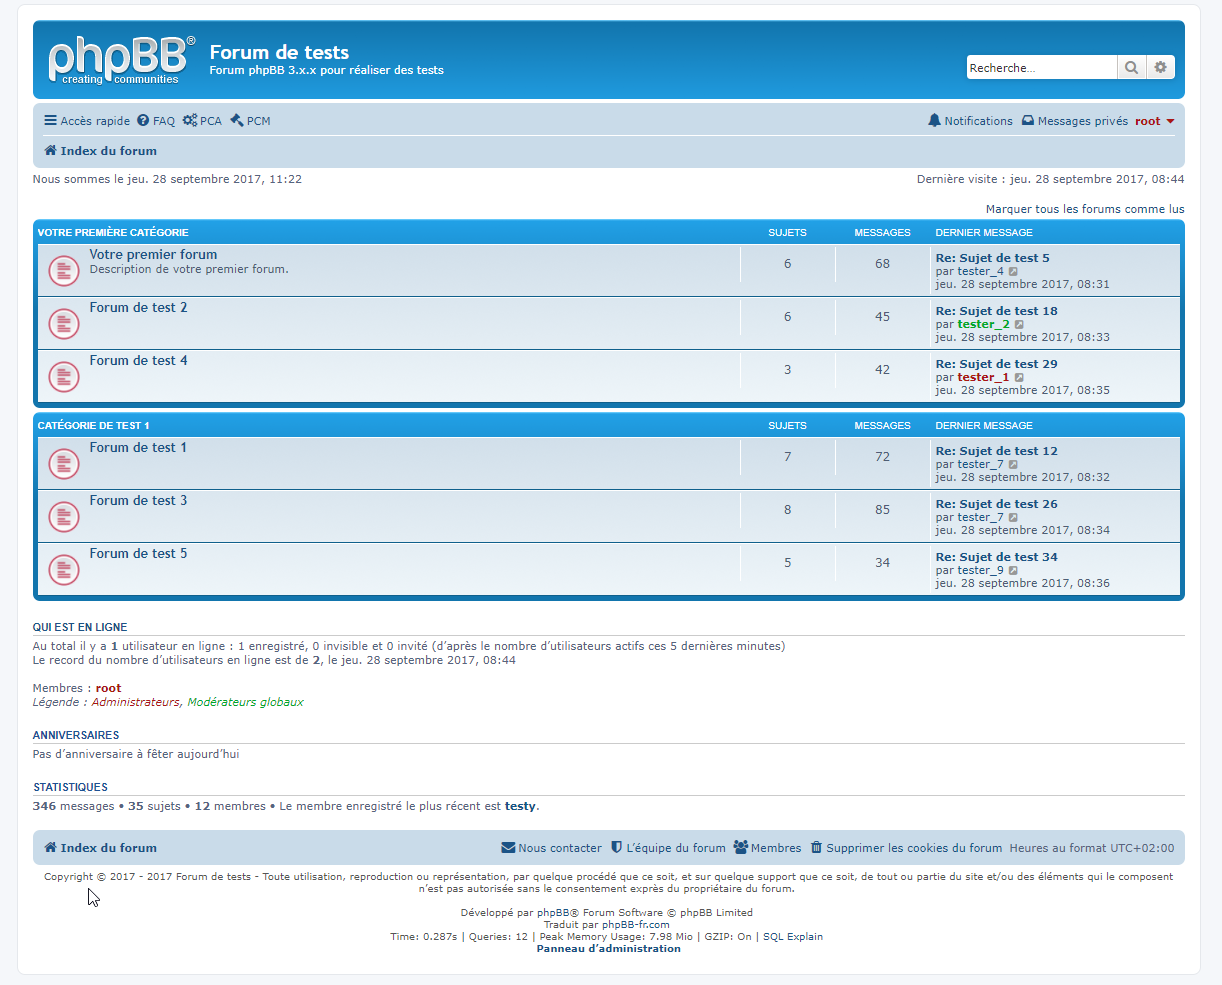The image size is (1222, 985).
Task: Open Messages privés inbox
Action: [x=1074, y=121]
